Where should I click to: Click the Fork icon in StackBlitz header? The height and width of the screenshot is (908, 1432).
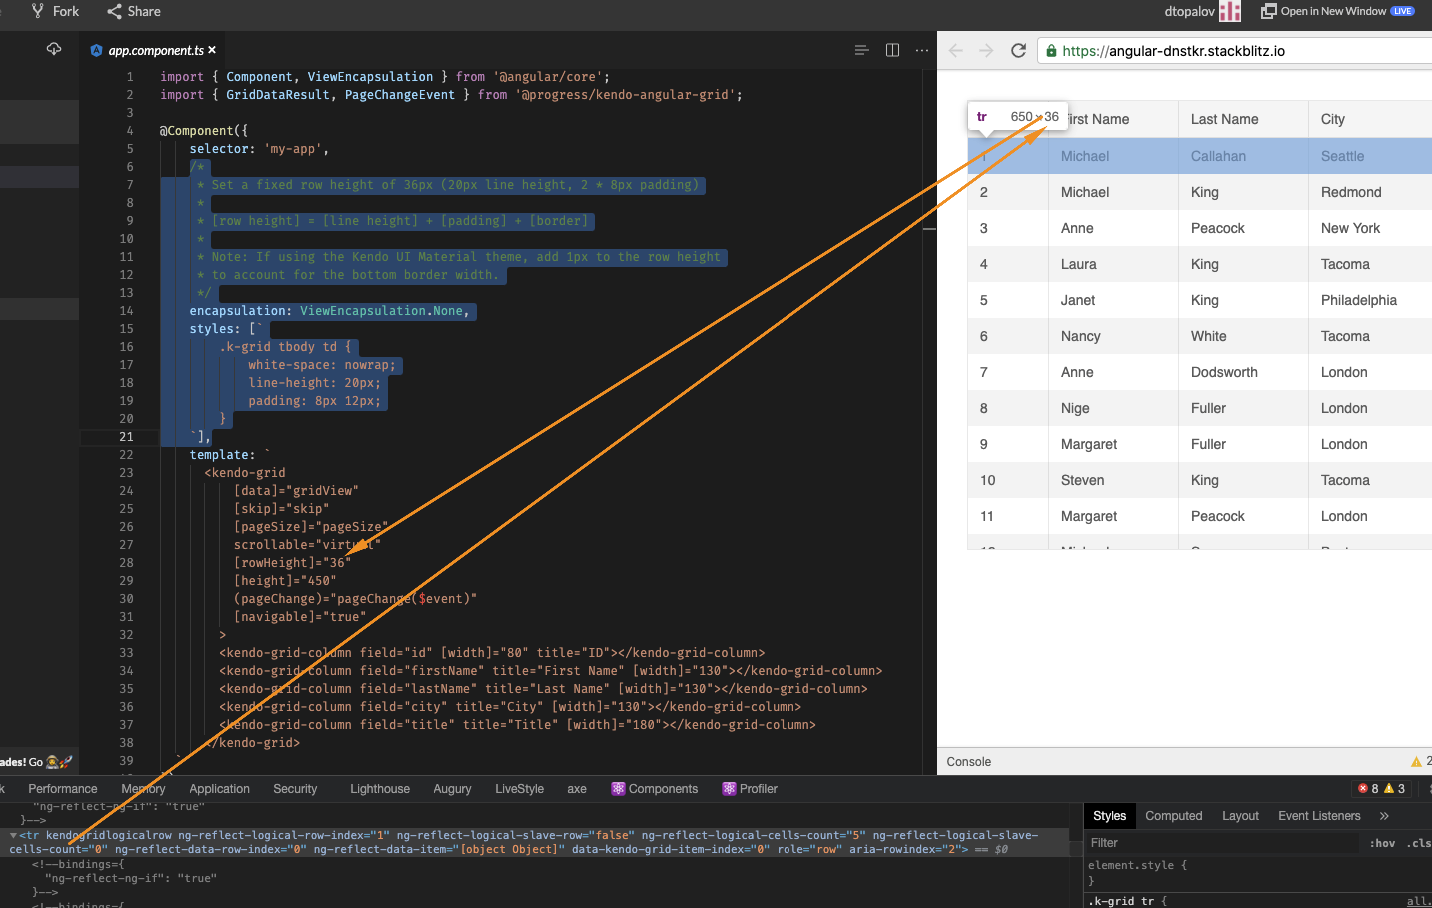38,11
